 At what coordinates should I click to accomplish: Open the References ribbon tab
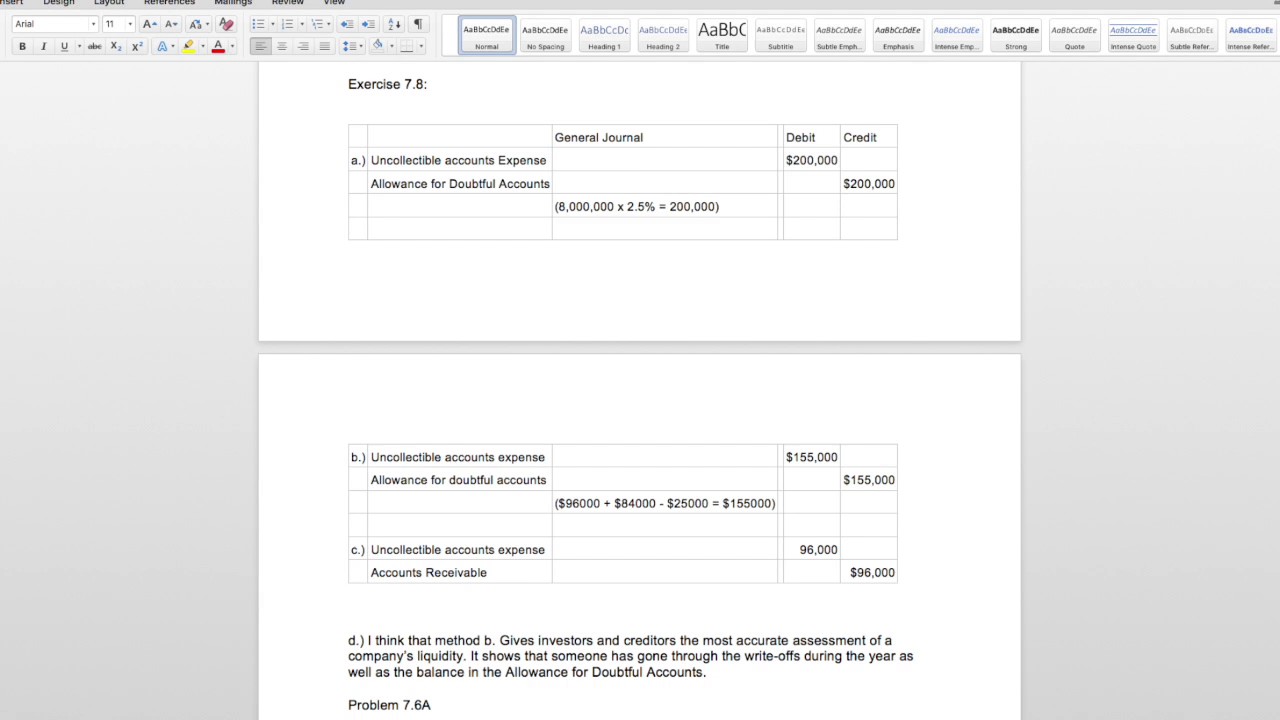pyautogui.click(x=169, y=3)
